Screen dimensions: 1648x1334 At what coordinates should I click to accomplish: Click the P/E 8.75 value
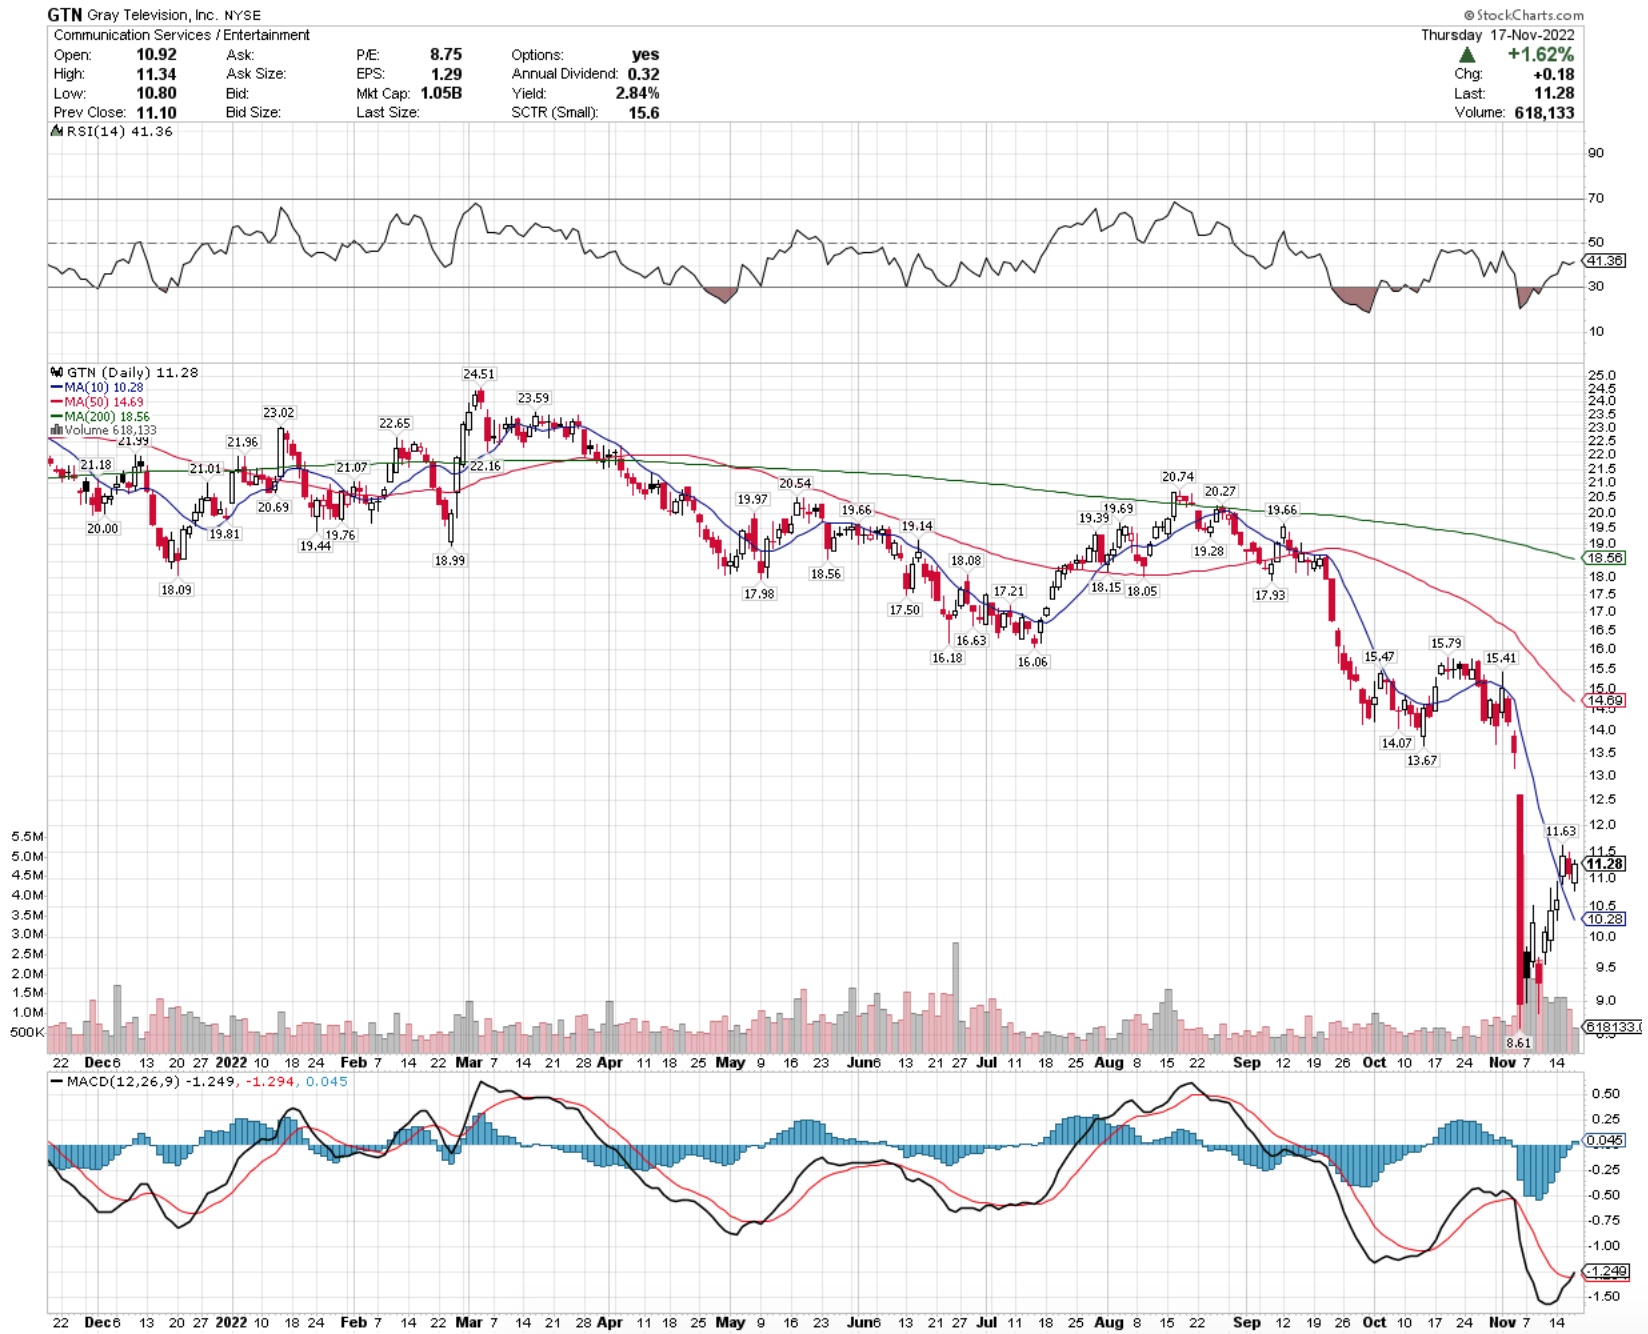[x=446, y=55]
